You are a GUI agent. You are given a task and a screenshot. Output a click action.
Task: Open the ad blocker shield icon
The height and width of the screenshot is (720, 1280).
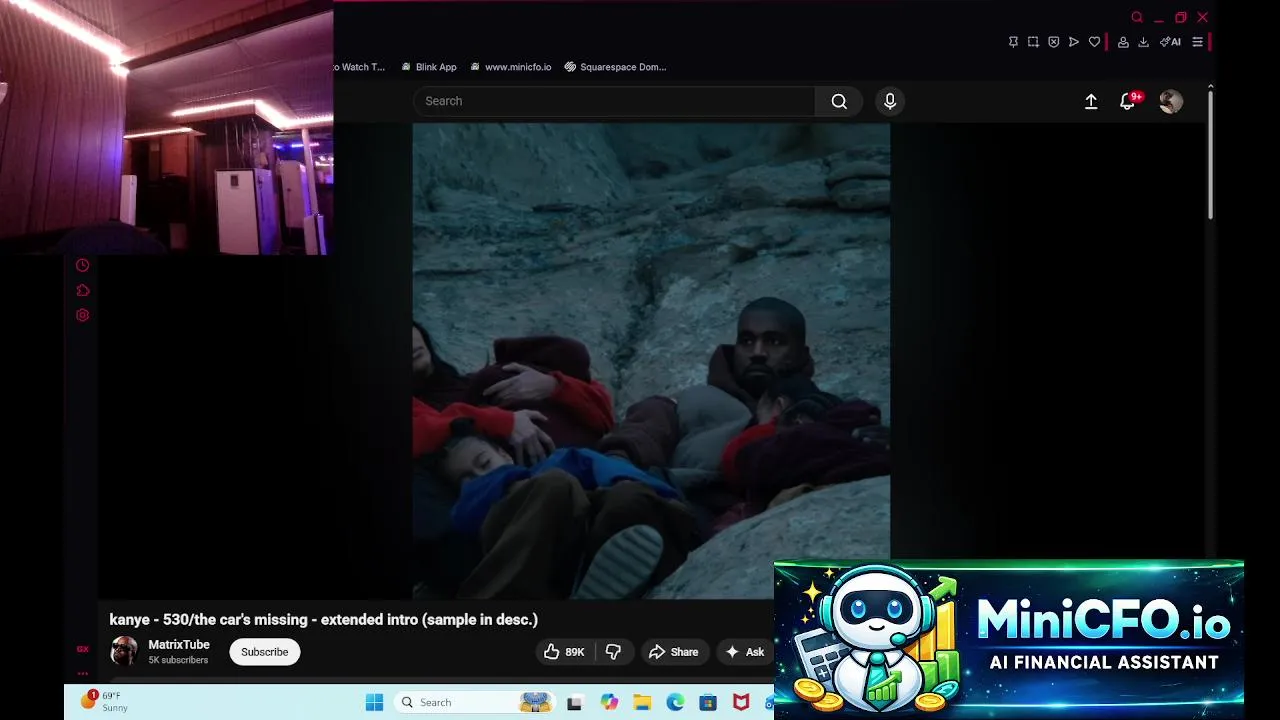[1053, 42]
